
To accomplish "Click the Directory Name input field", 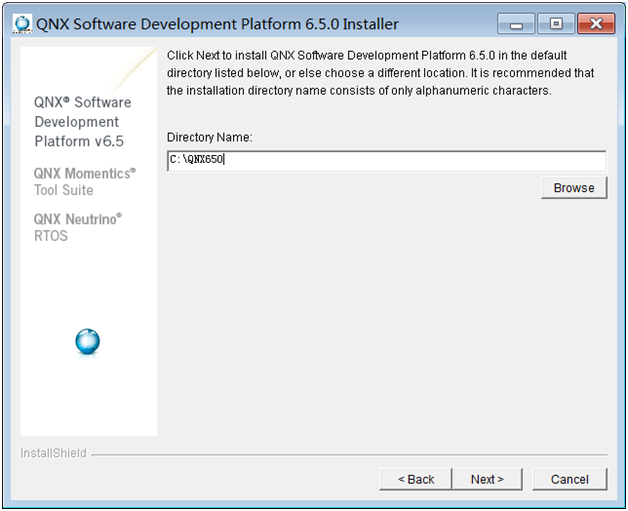I will coord(386,161).
